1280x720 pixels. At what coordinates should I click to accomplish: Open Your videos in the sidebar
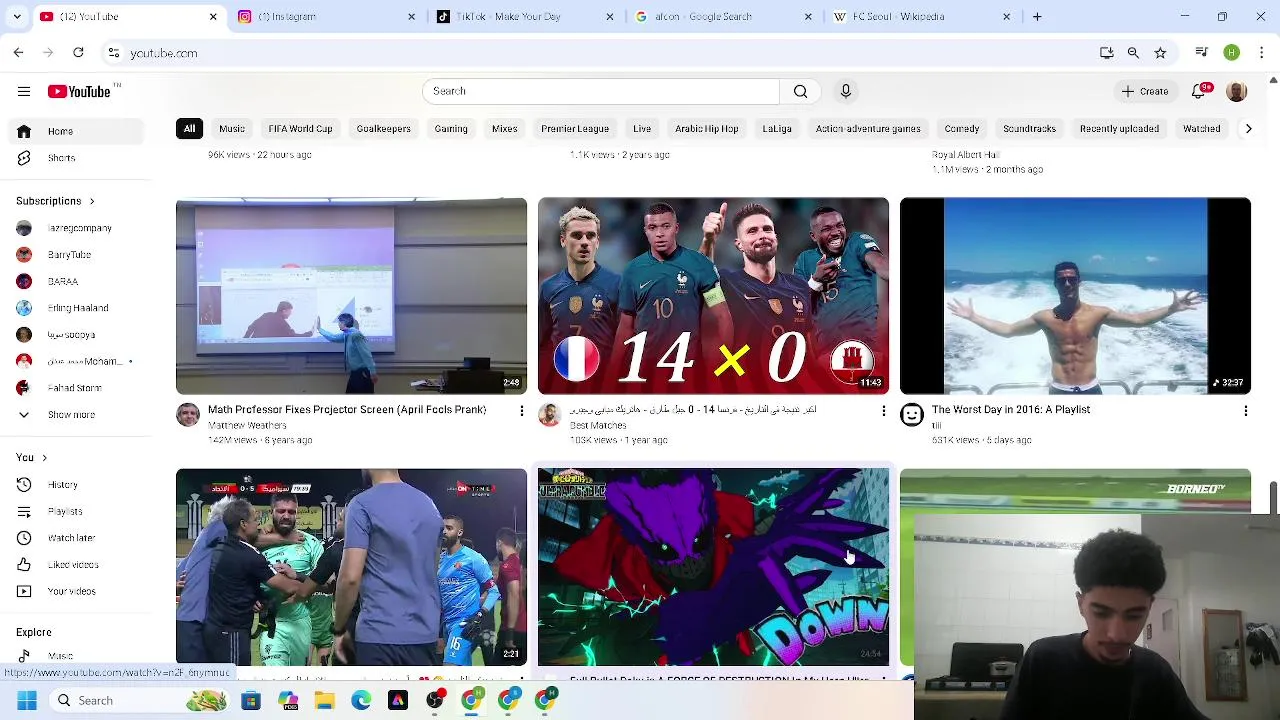(75, 591)
